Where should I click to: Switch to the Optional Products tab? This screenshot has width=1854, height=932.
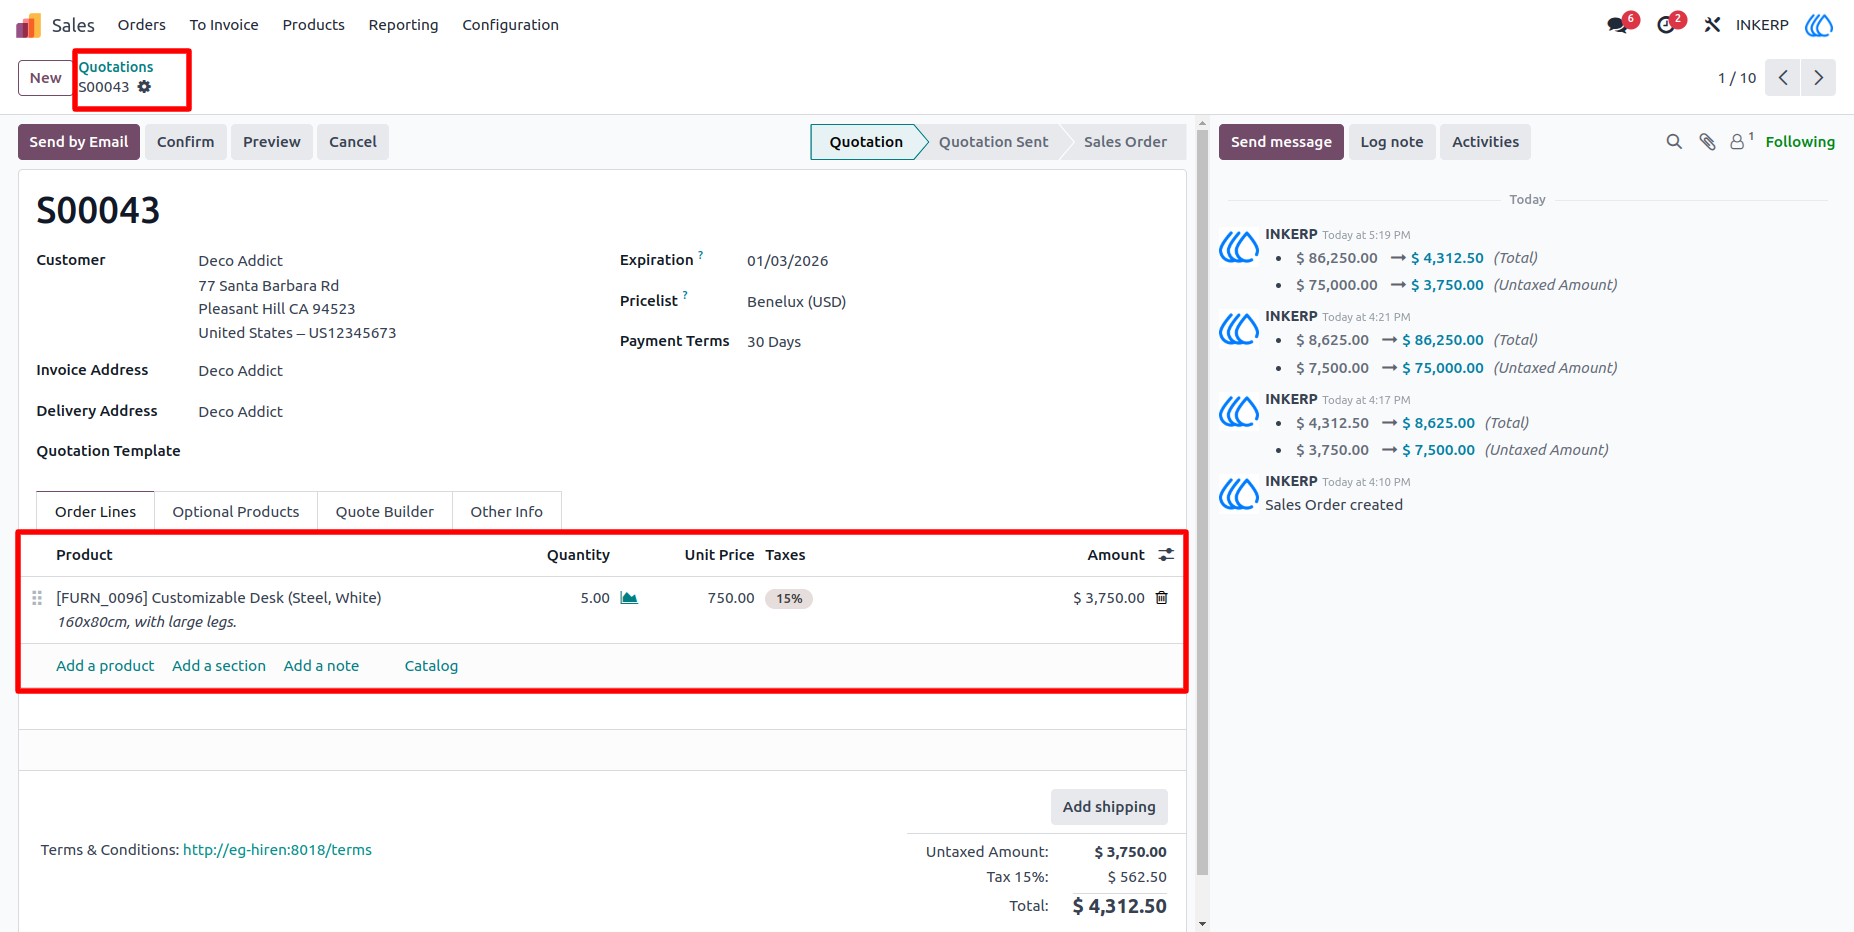pyautogui.click(x=236, y=511)
